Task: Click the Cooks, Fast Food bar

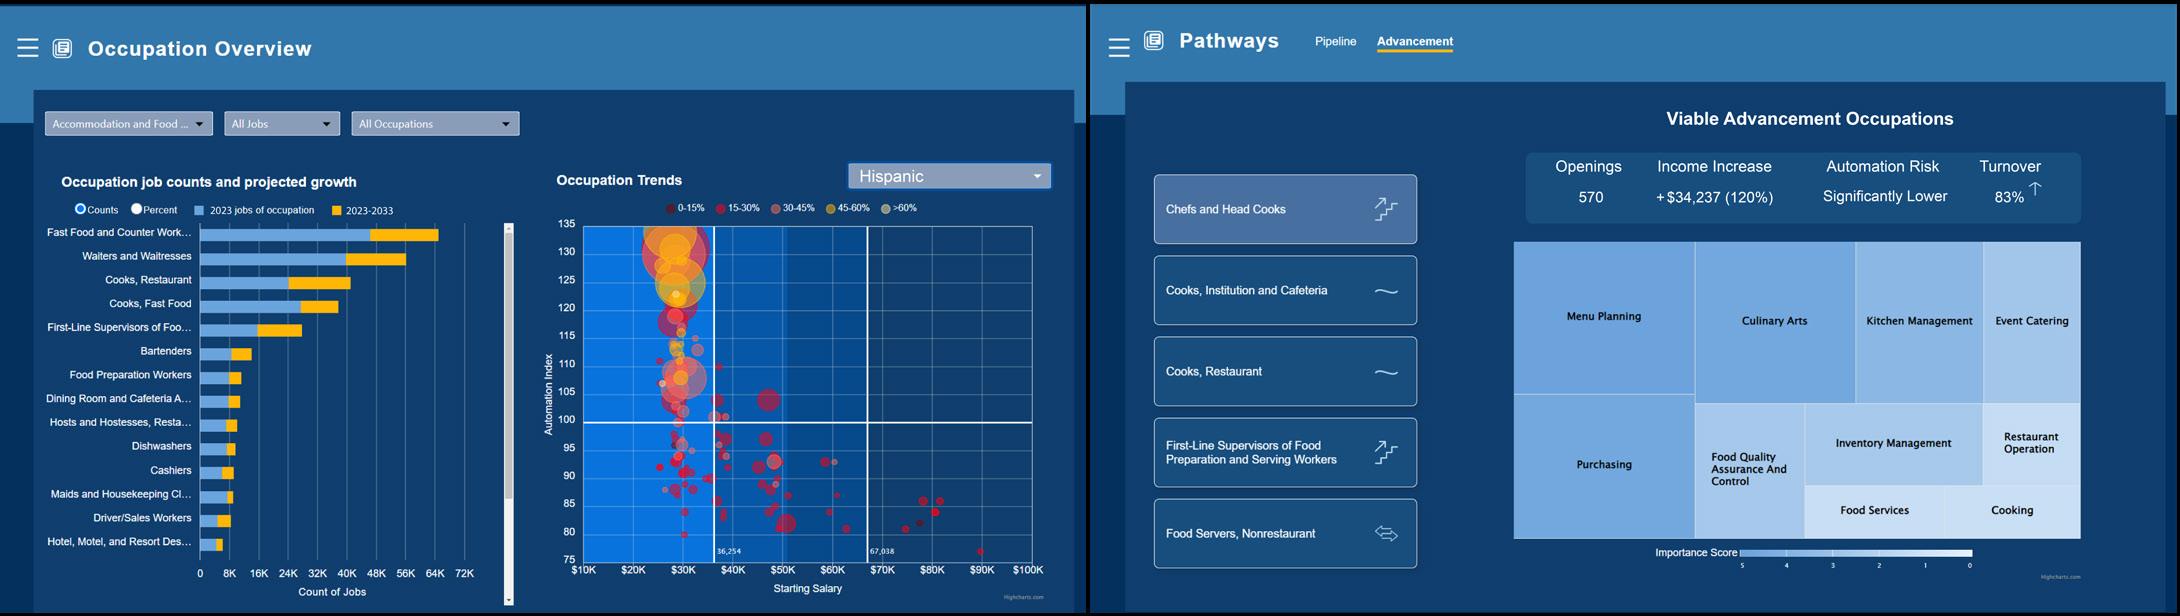Action: tap(269, 306)
